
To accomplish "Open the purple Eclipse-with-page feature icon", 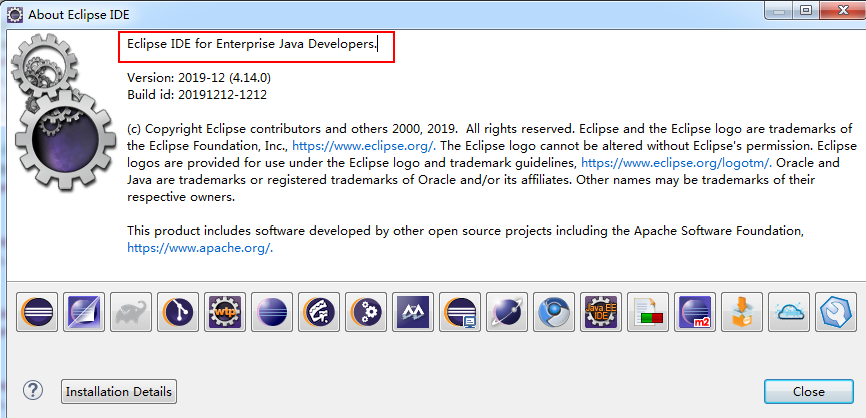I will coord(84,312).
